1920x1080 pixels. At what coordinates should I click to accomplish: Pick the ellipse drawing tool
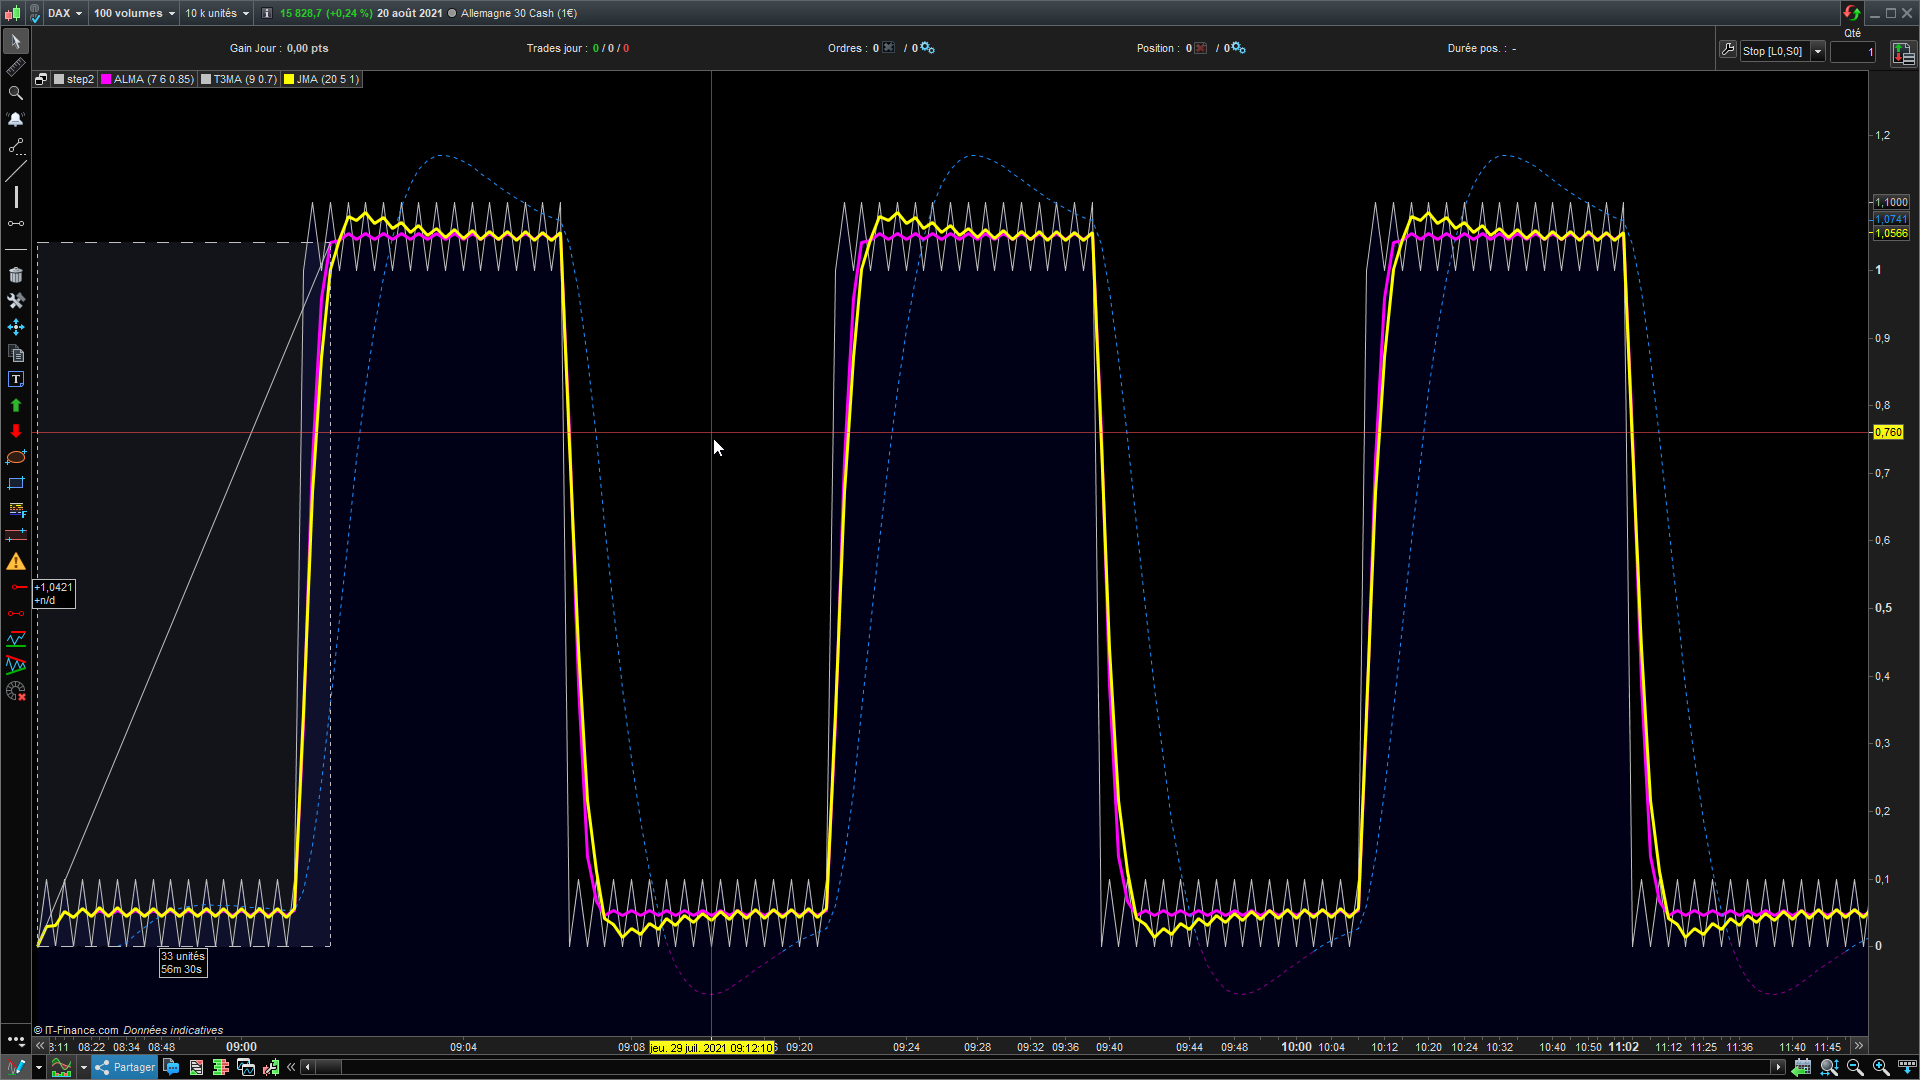click(16, 457)
